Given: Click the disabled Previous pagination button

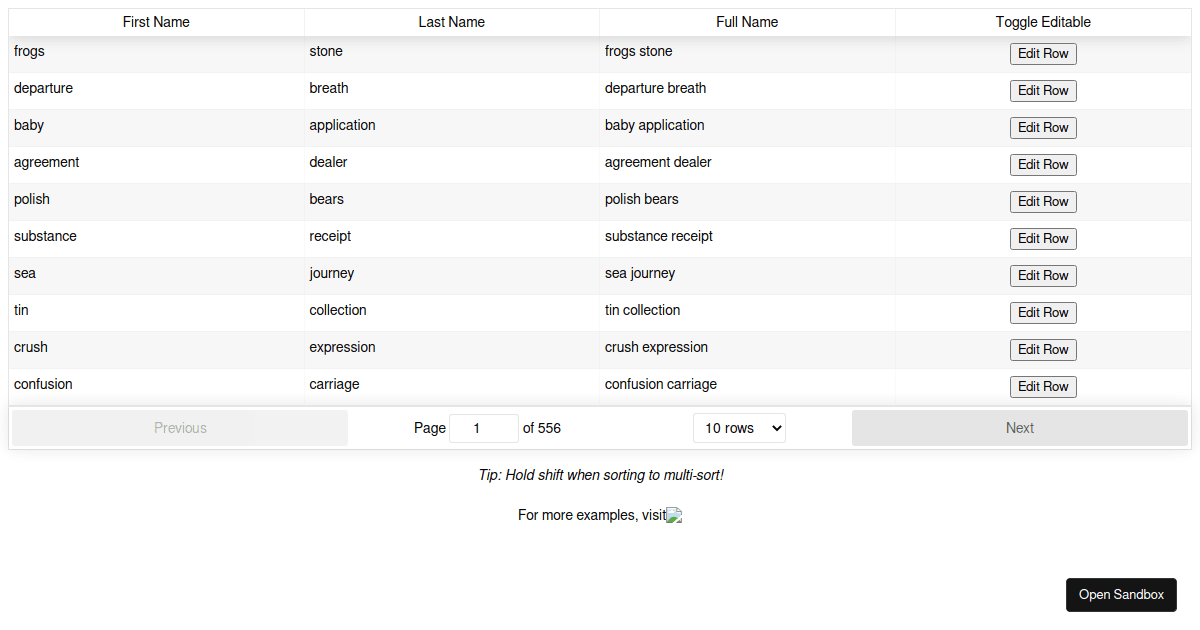Looking at the screenshot, I should coord(180,427).
